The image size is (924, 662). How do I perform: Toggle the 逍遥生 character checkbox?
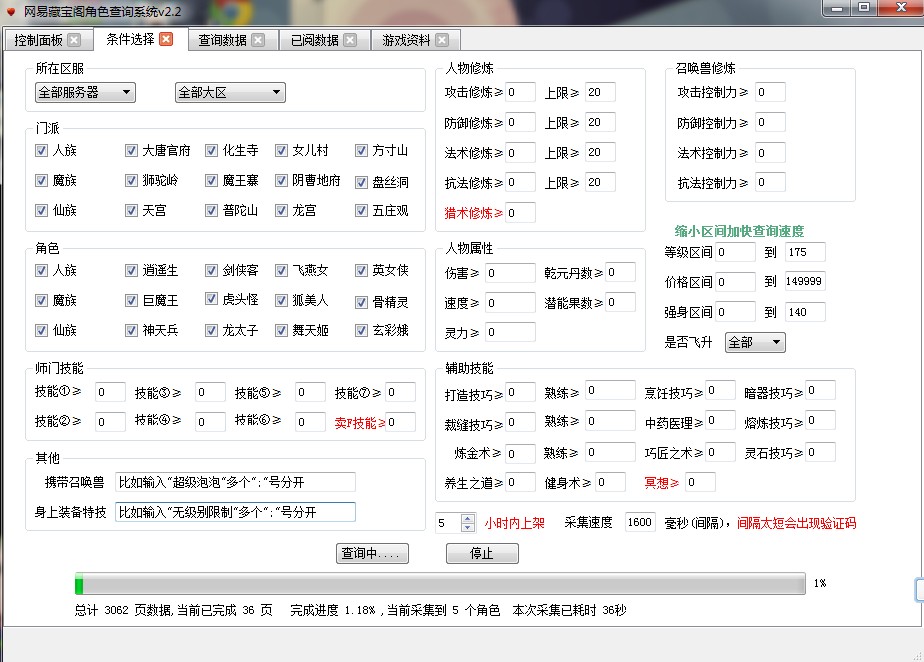(131, 271)
